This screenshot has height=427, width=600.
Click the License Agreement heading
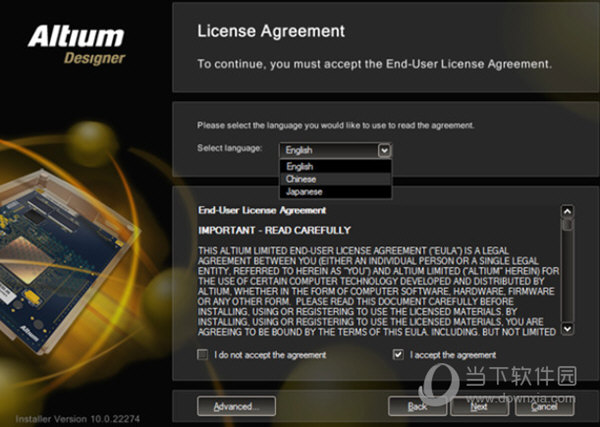(x=271, y=31)
